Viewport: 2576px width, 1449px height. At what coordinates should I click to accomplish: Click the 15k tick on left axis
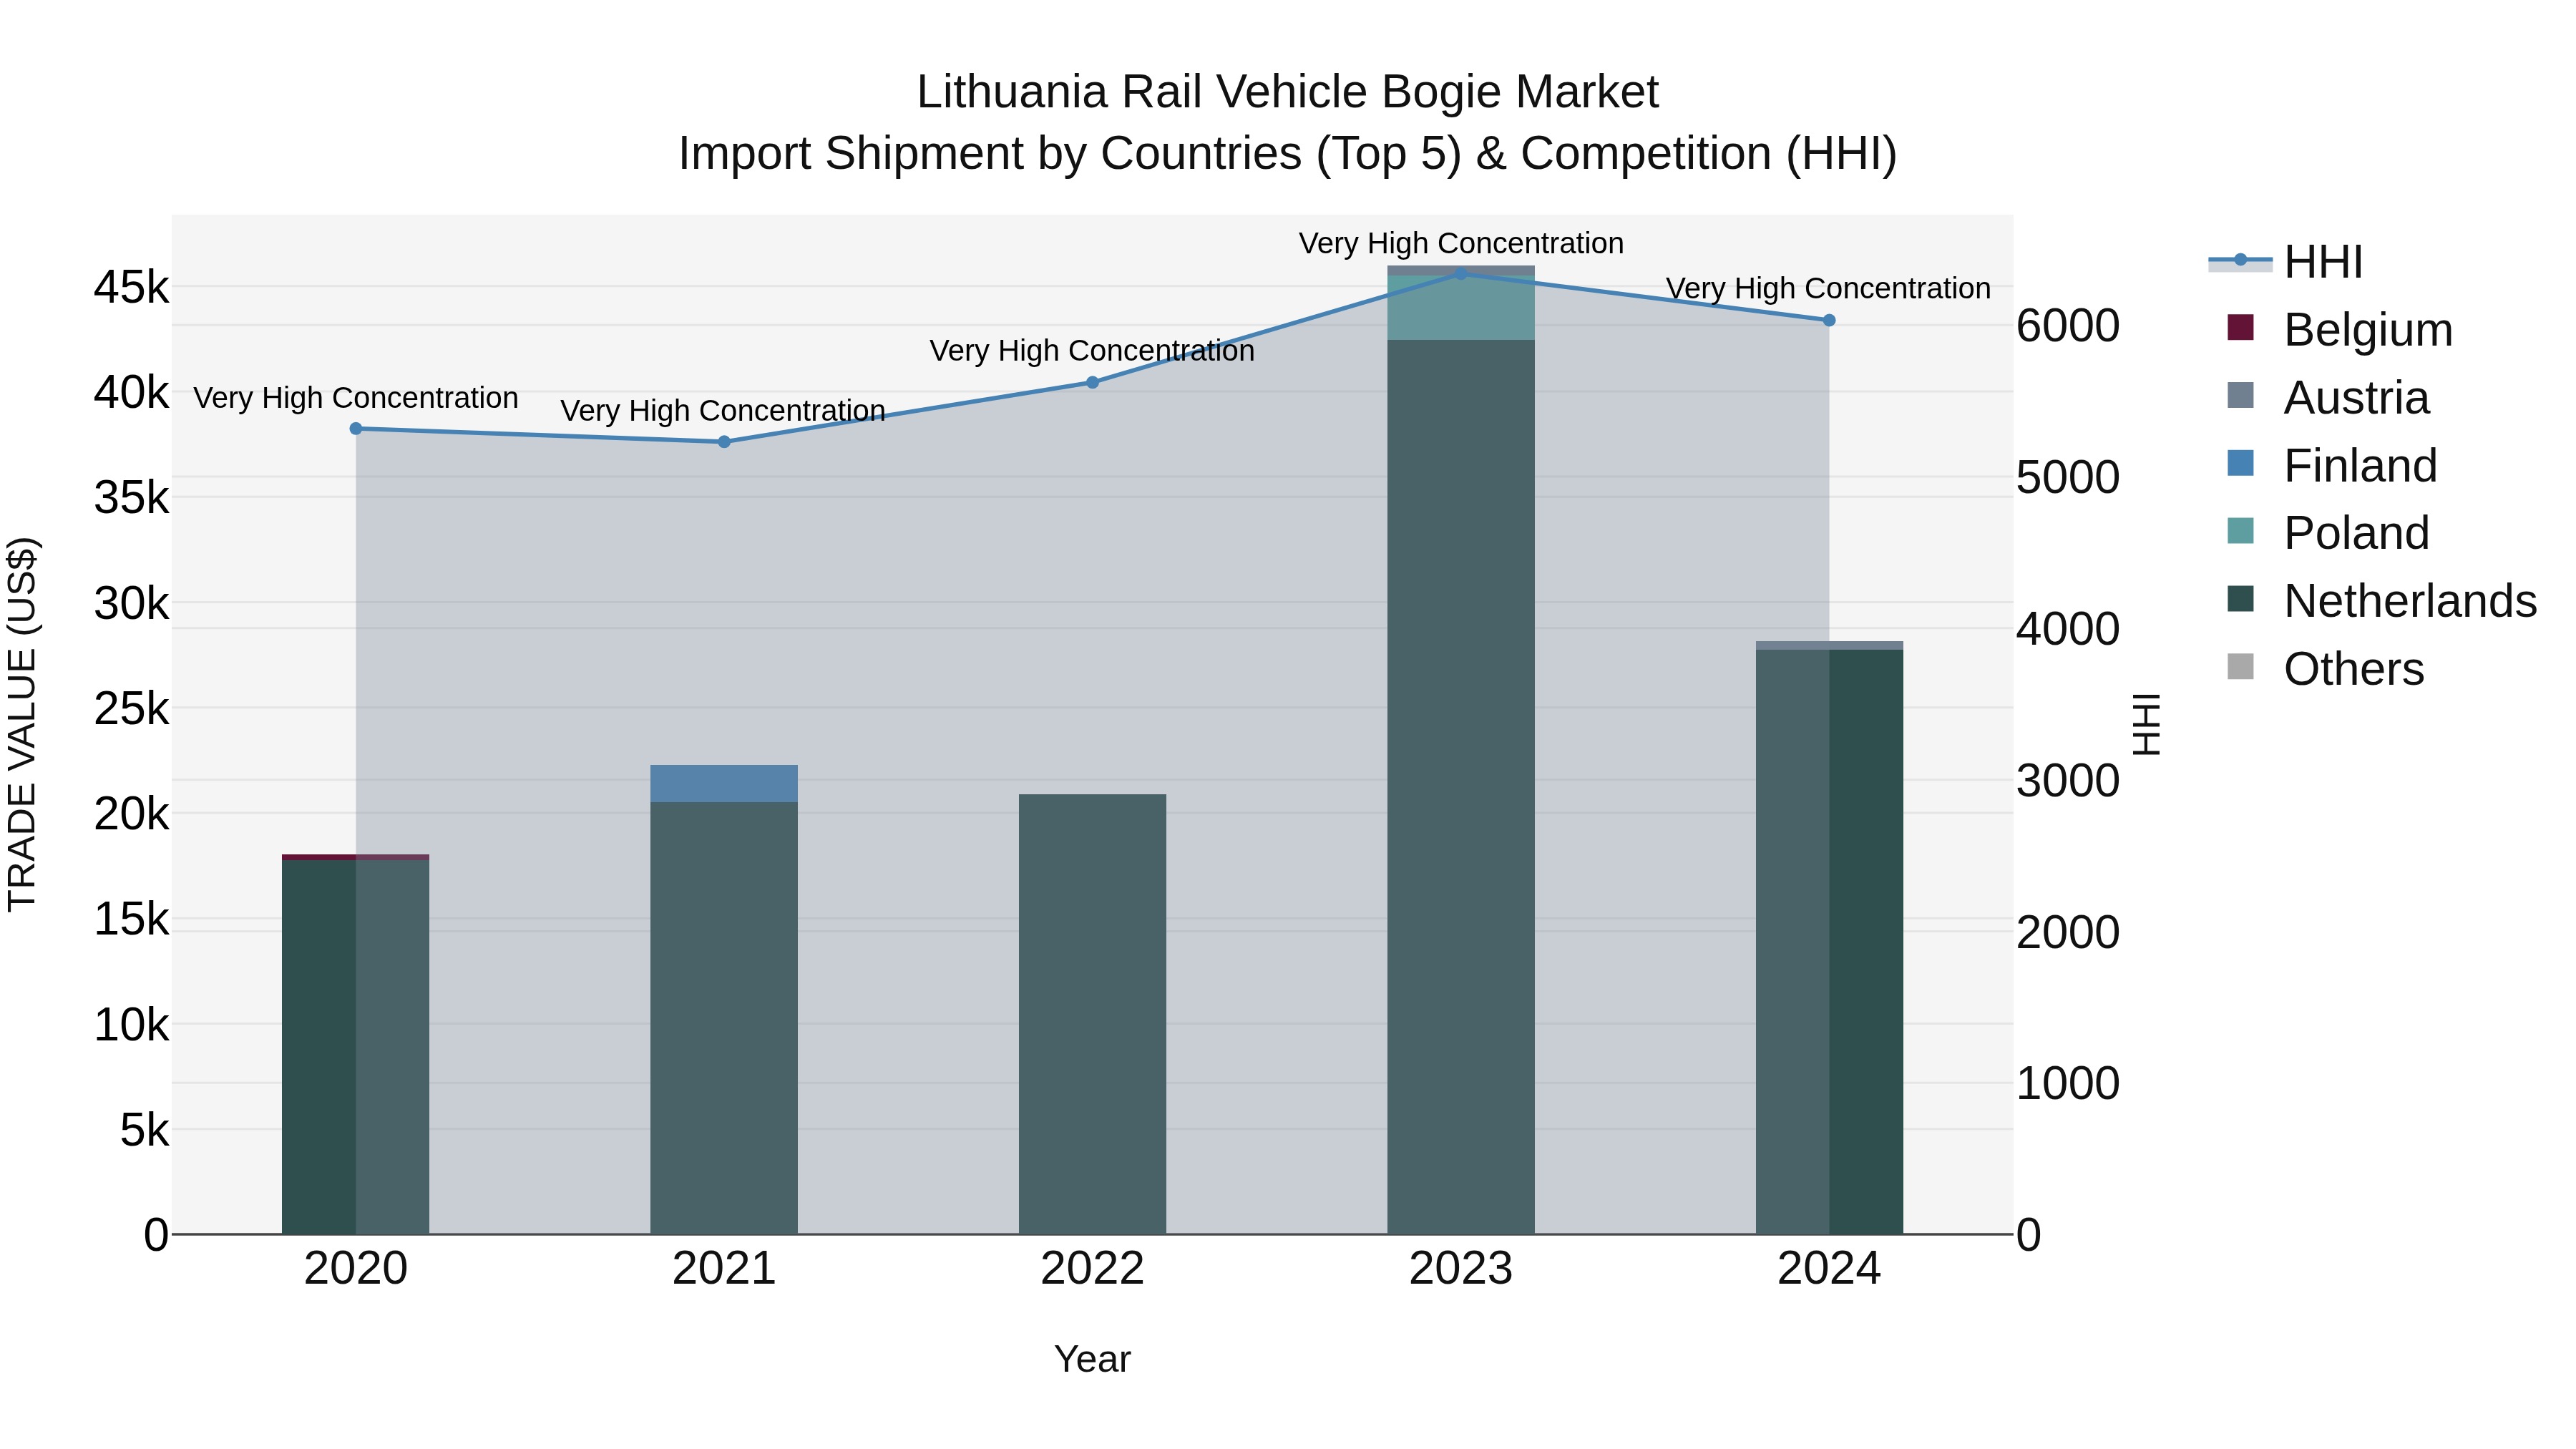[x=131, y=919]
